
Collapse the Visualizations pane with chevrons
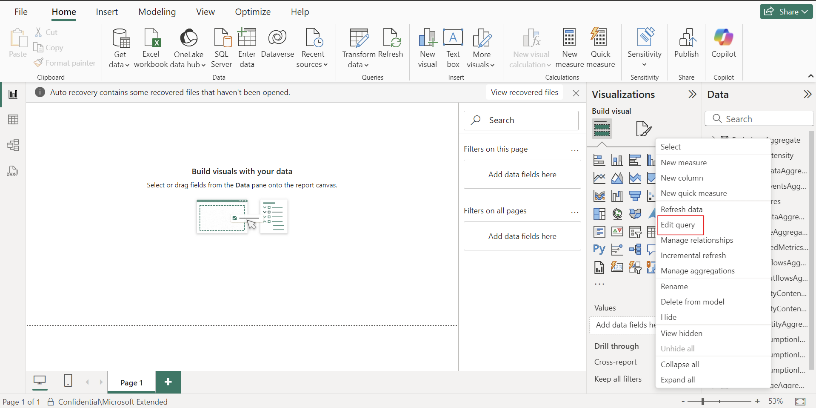pos(691,94)
